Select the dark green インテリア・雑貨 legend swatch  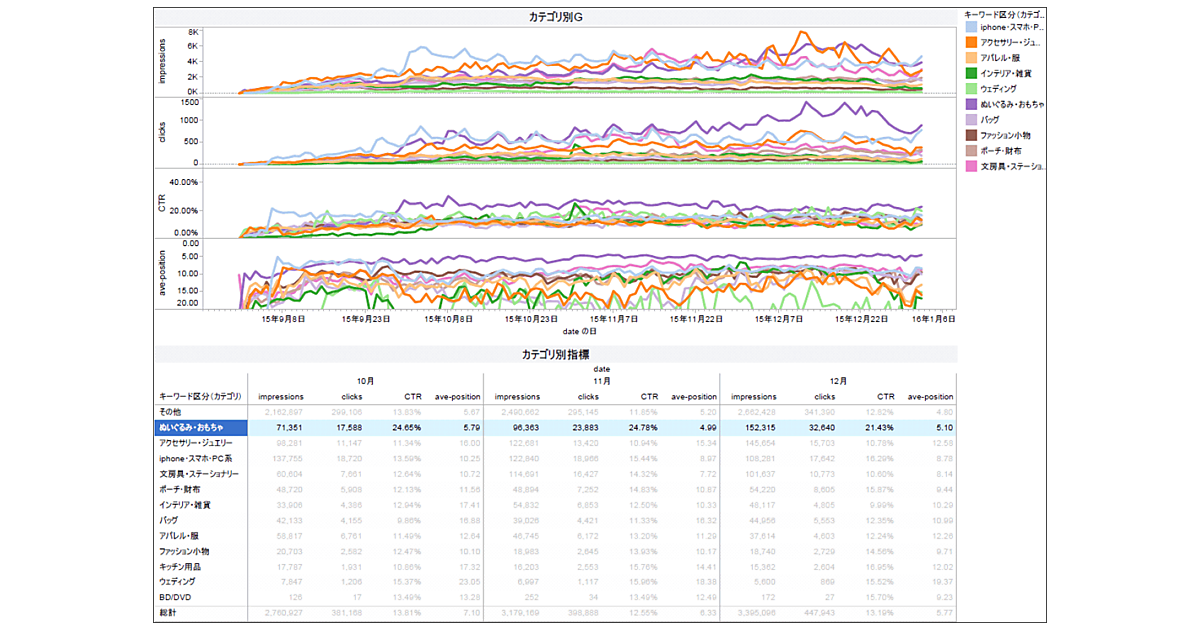tap(971, 73)
